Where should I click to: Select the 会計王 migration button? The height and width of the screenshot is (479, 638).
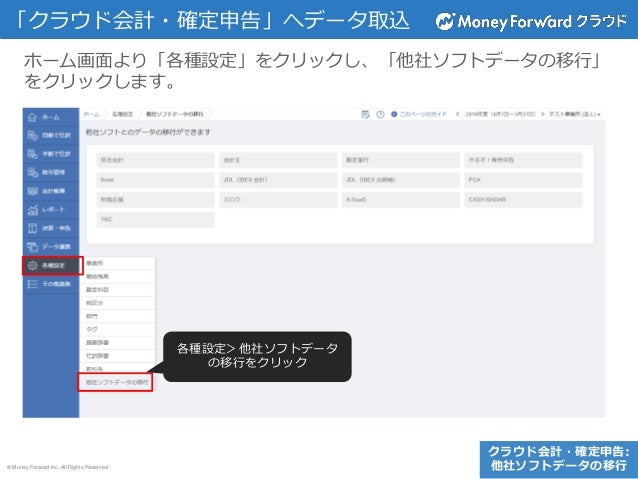[278, 160]
